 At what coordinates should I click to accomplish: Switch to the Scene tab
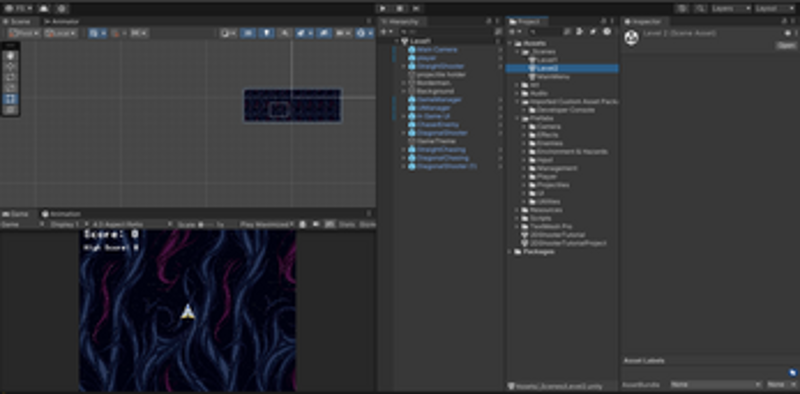click(19, 21)
